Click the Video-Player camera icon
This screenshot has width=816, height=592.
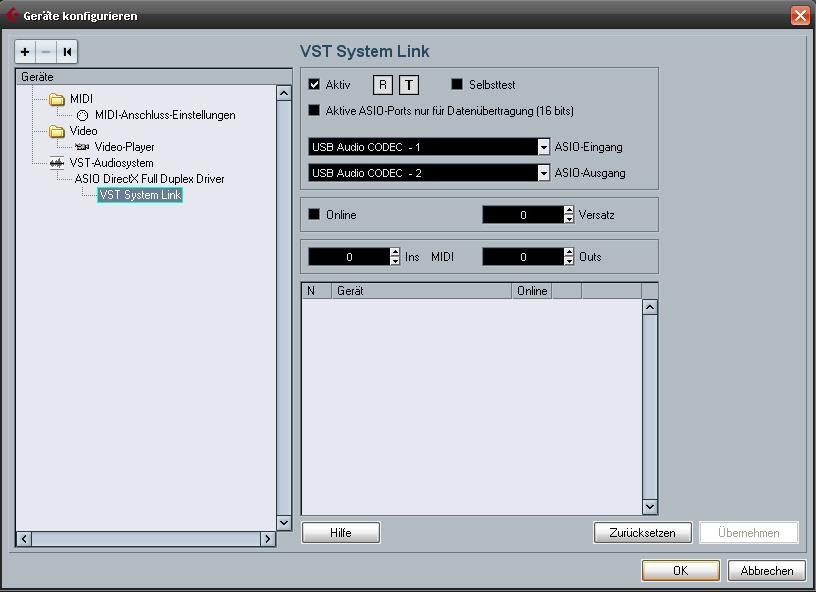(82, 147)
